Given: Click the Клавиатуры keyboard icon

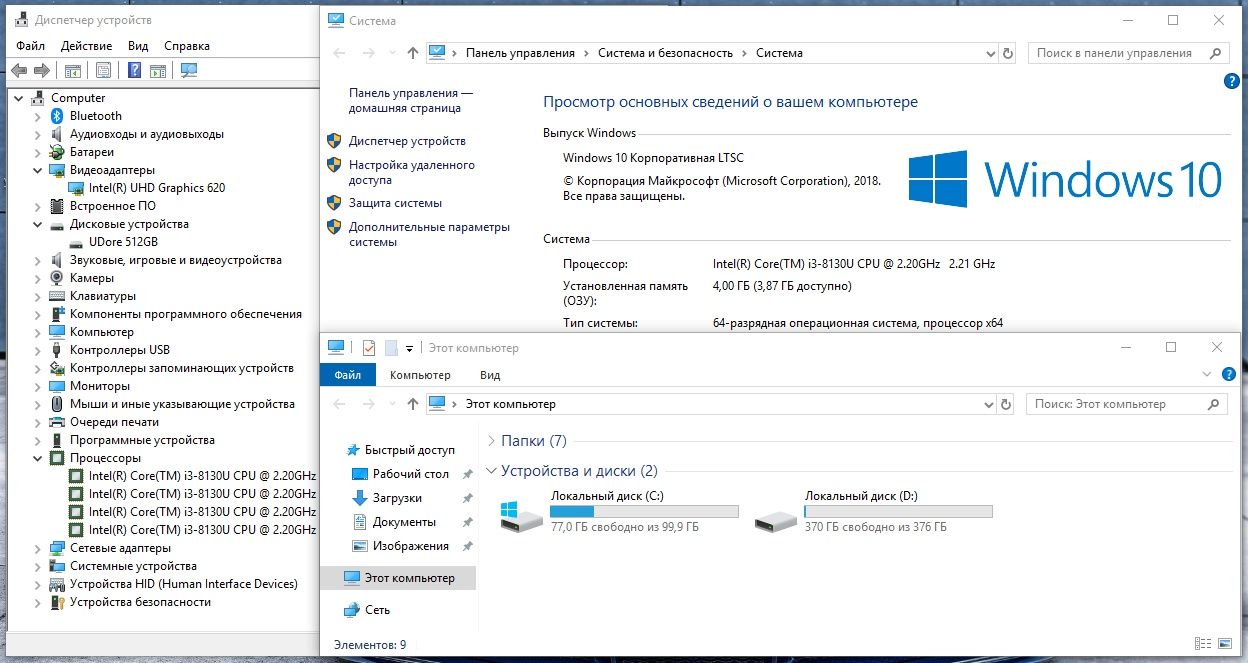Looking at the screenshot, I should (x=59, y=296).
